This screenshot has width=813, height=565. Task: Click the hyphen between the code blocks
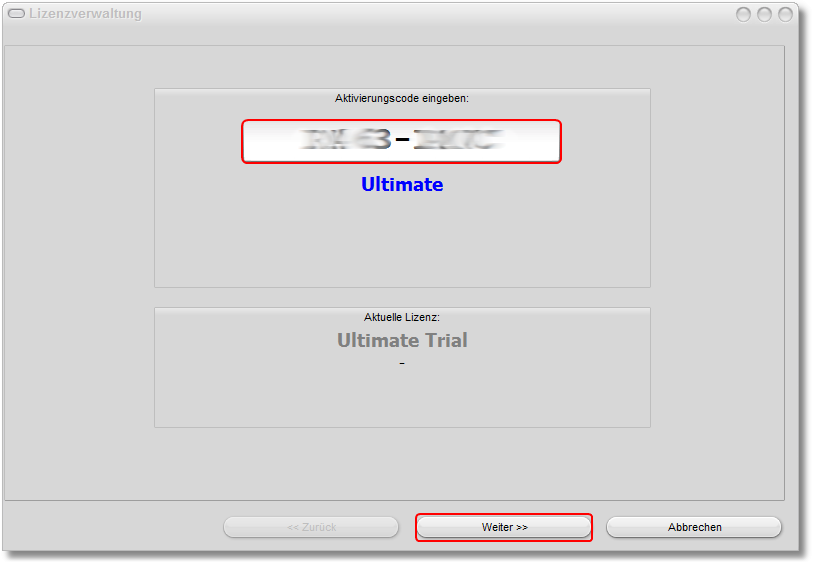coord(402,141)
